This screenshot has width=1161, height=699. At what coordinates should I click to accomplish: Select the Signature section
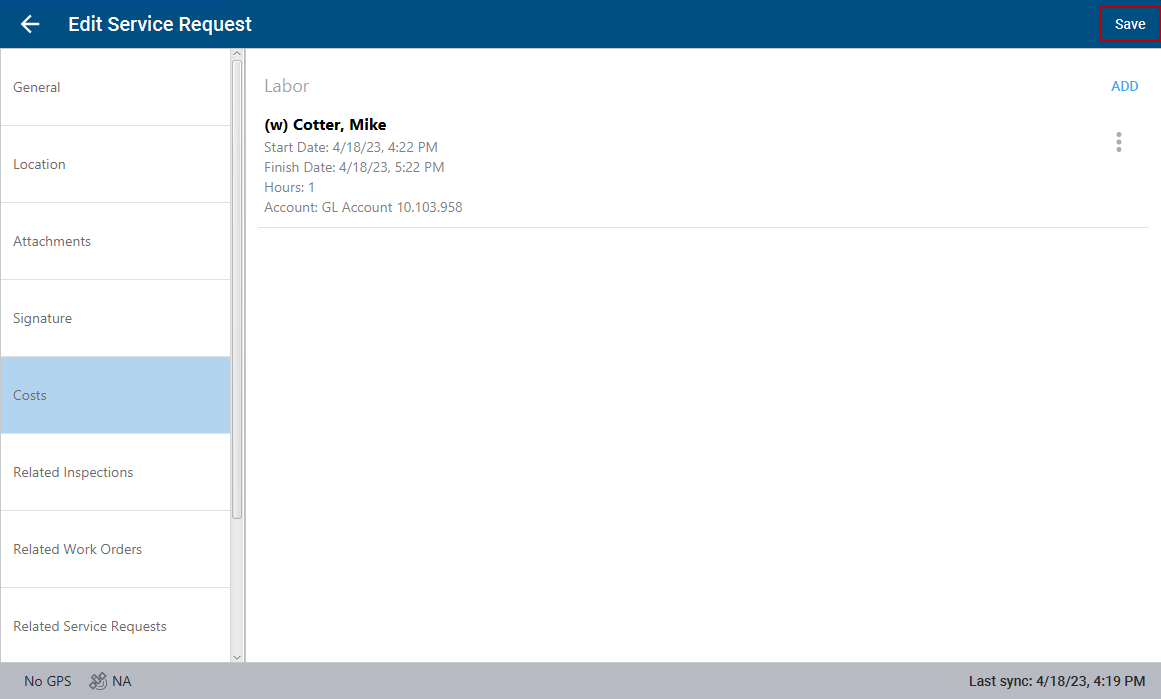115,318
